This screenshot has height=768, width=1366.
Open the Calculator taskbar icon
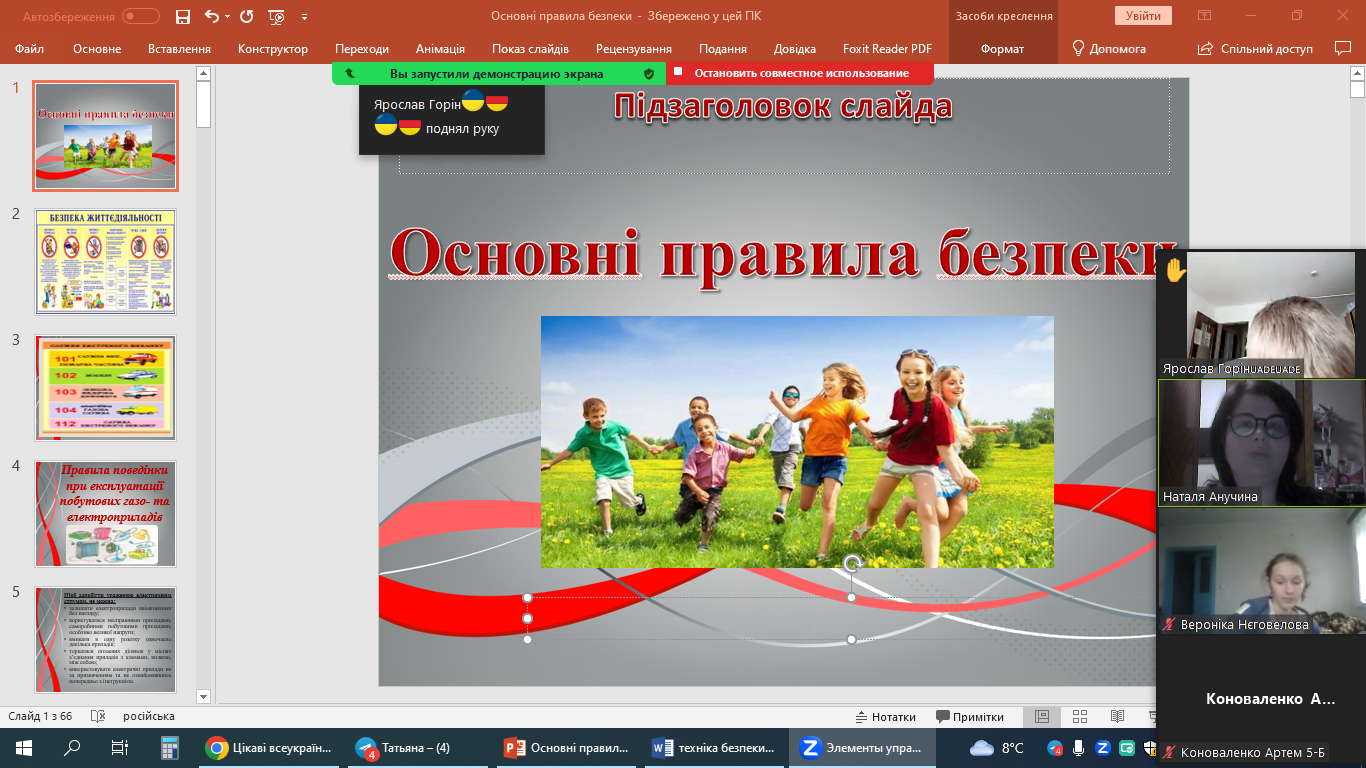pos(169,748)
